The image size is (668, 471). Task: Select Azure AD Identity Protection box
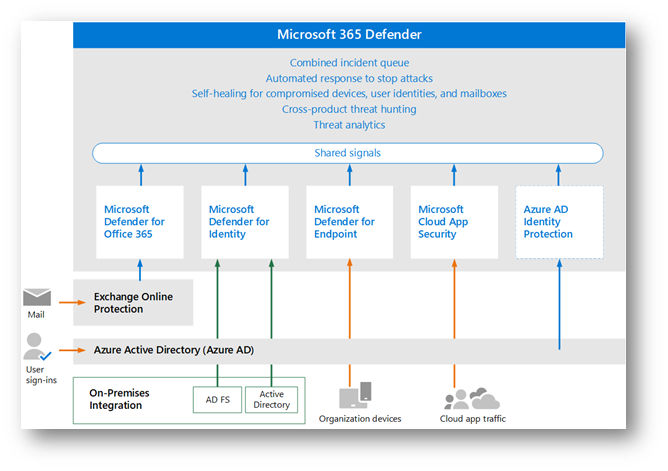coord(559,222)
